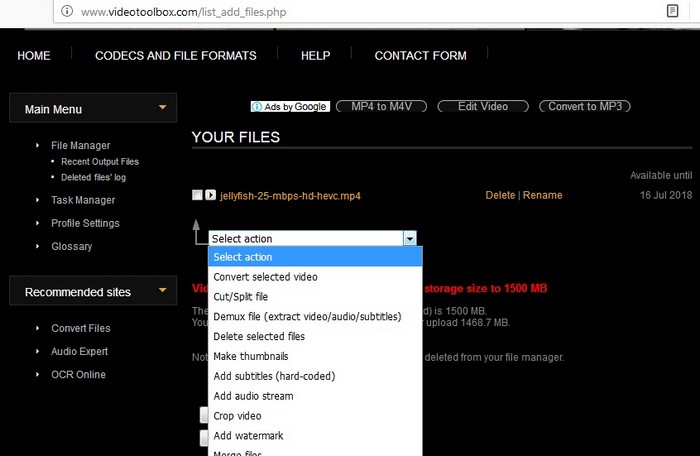Select Demux file extract option
Screen dimensions: 700x456
point(306,317)
